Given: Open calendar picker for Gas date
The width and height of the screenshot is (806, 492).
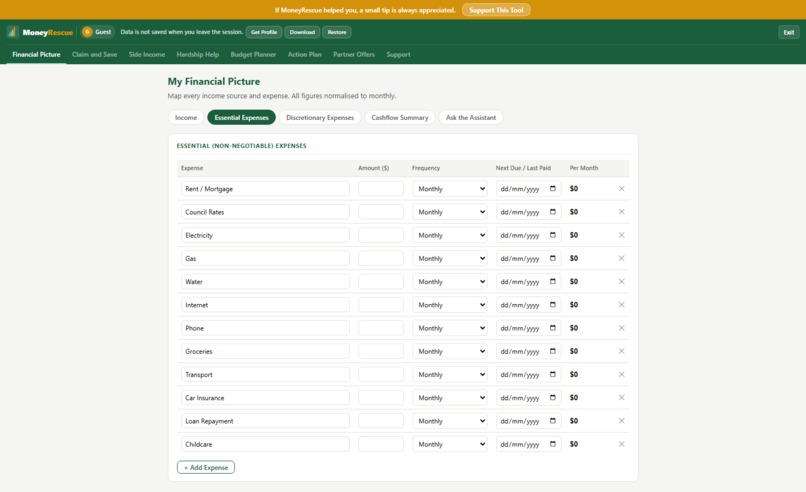Looking at the screenshot, I should (x=553, y=258).
